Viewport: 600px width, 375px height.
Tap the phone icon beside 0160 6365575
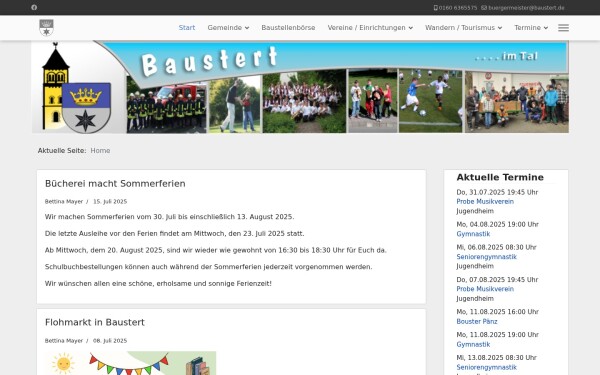(x=435, y=8)
